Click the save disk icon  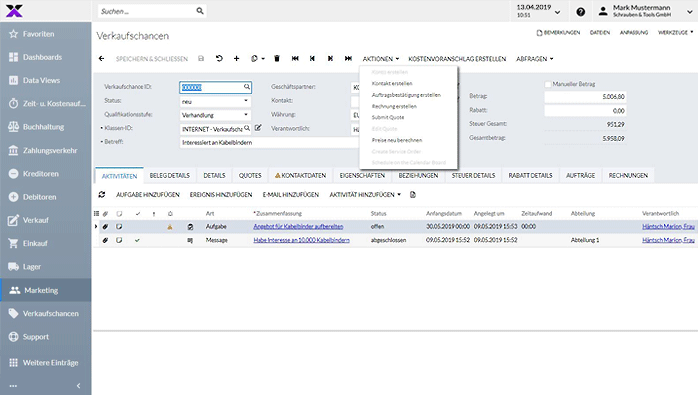coord(201,58)
